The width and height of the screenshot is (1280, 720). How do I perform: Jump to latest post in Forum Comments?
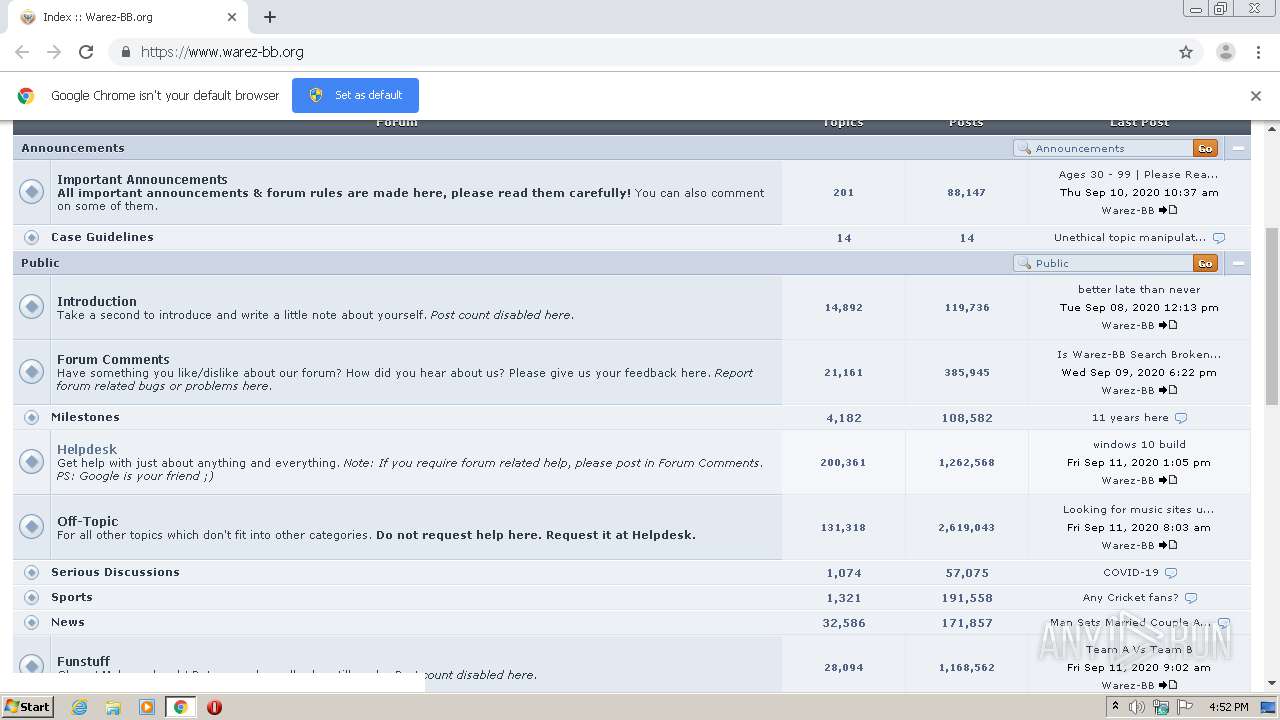point(1168,390)
